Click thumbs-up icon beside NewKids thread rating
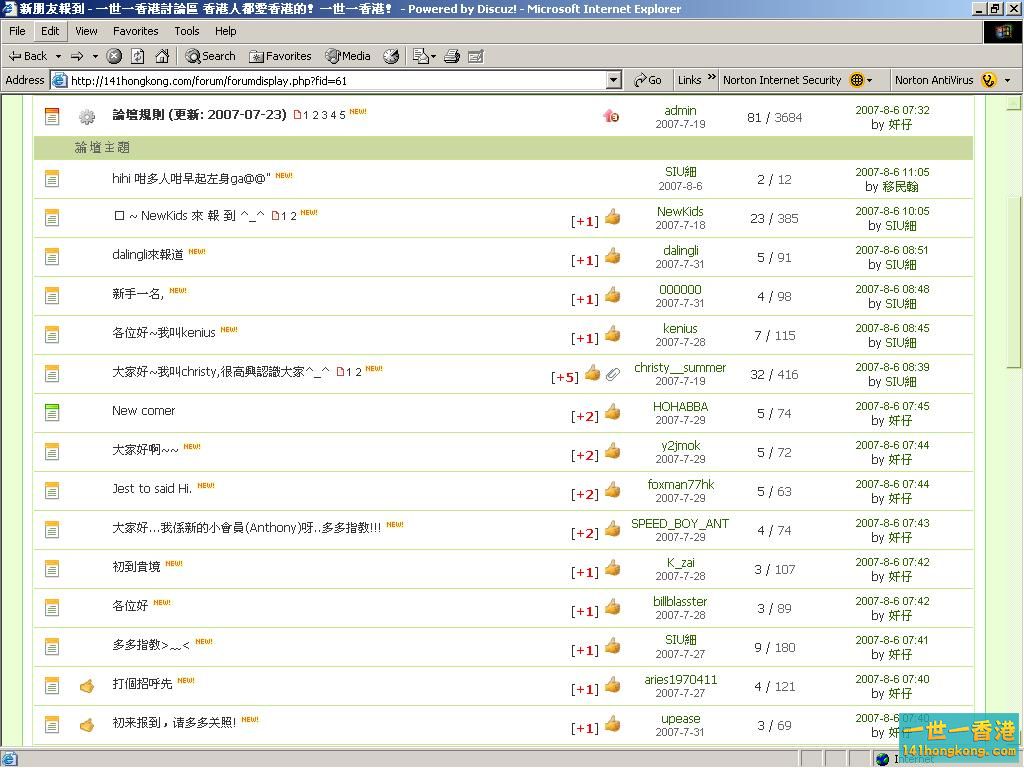Screen dimensions: 1024x768 (x=613, y=217)
